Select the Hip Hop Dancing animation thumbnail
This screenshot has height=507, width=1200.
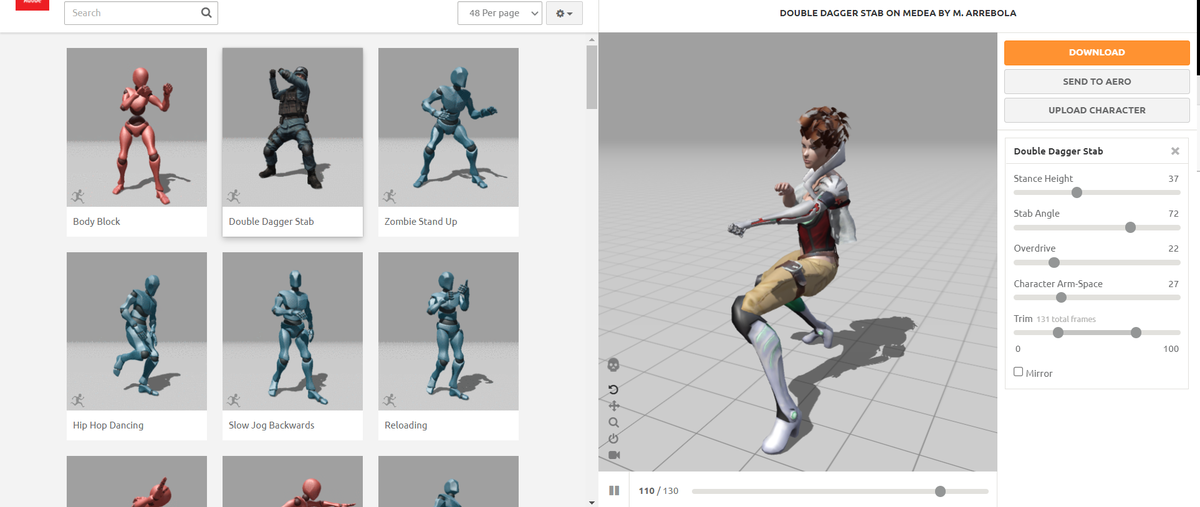(137, 331)
